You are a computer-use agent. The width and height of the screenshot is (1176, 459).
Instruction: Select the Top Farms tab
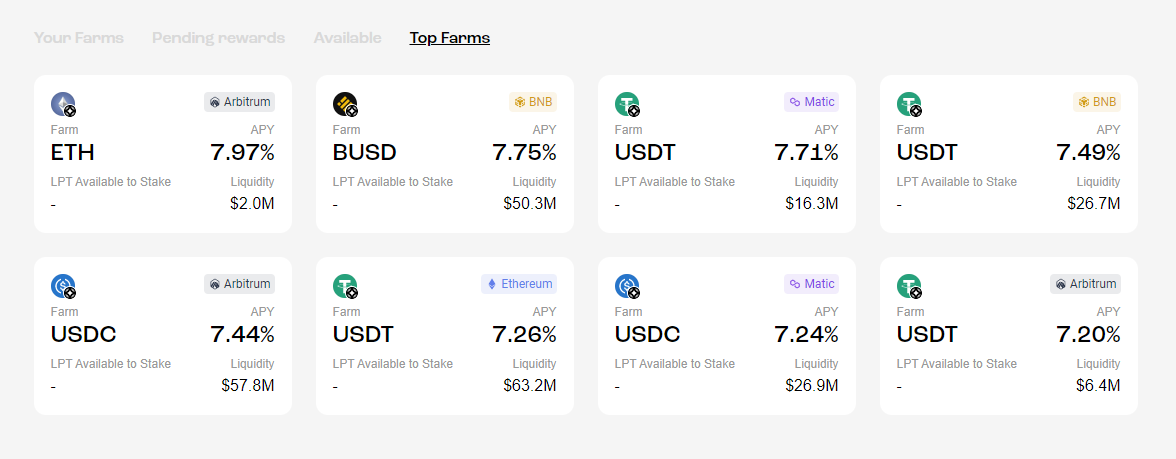pos(449,38)
